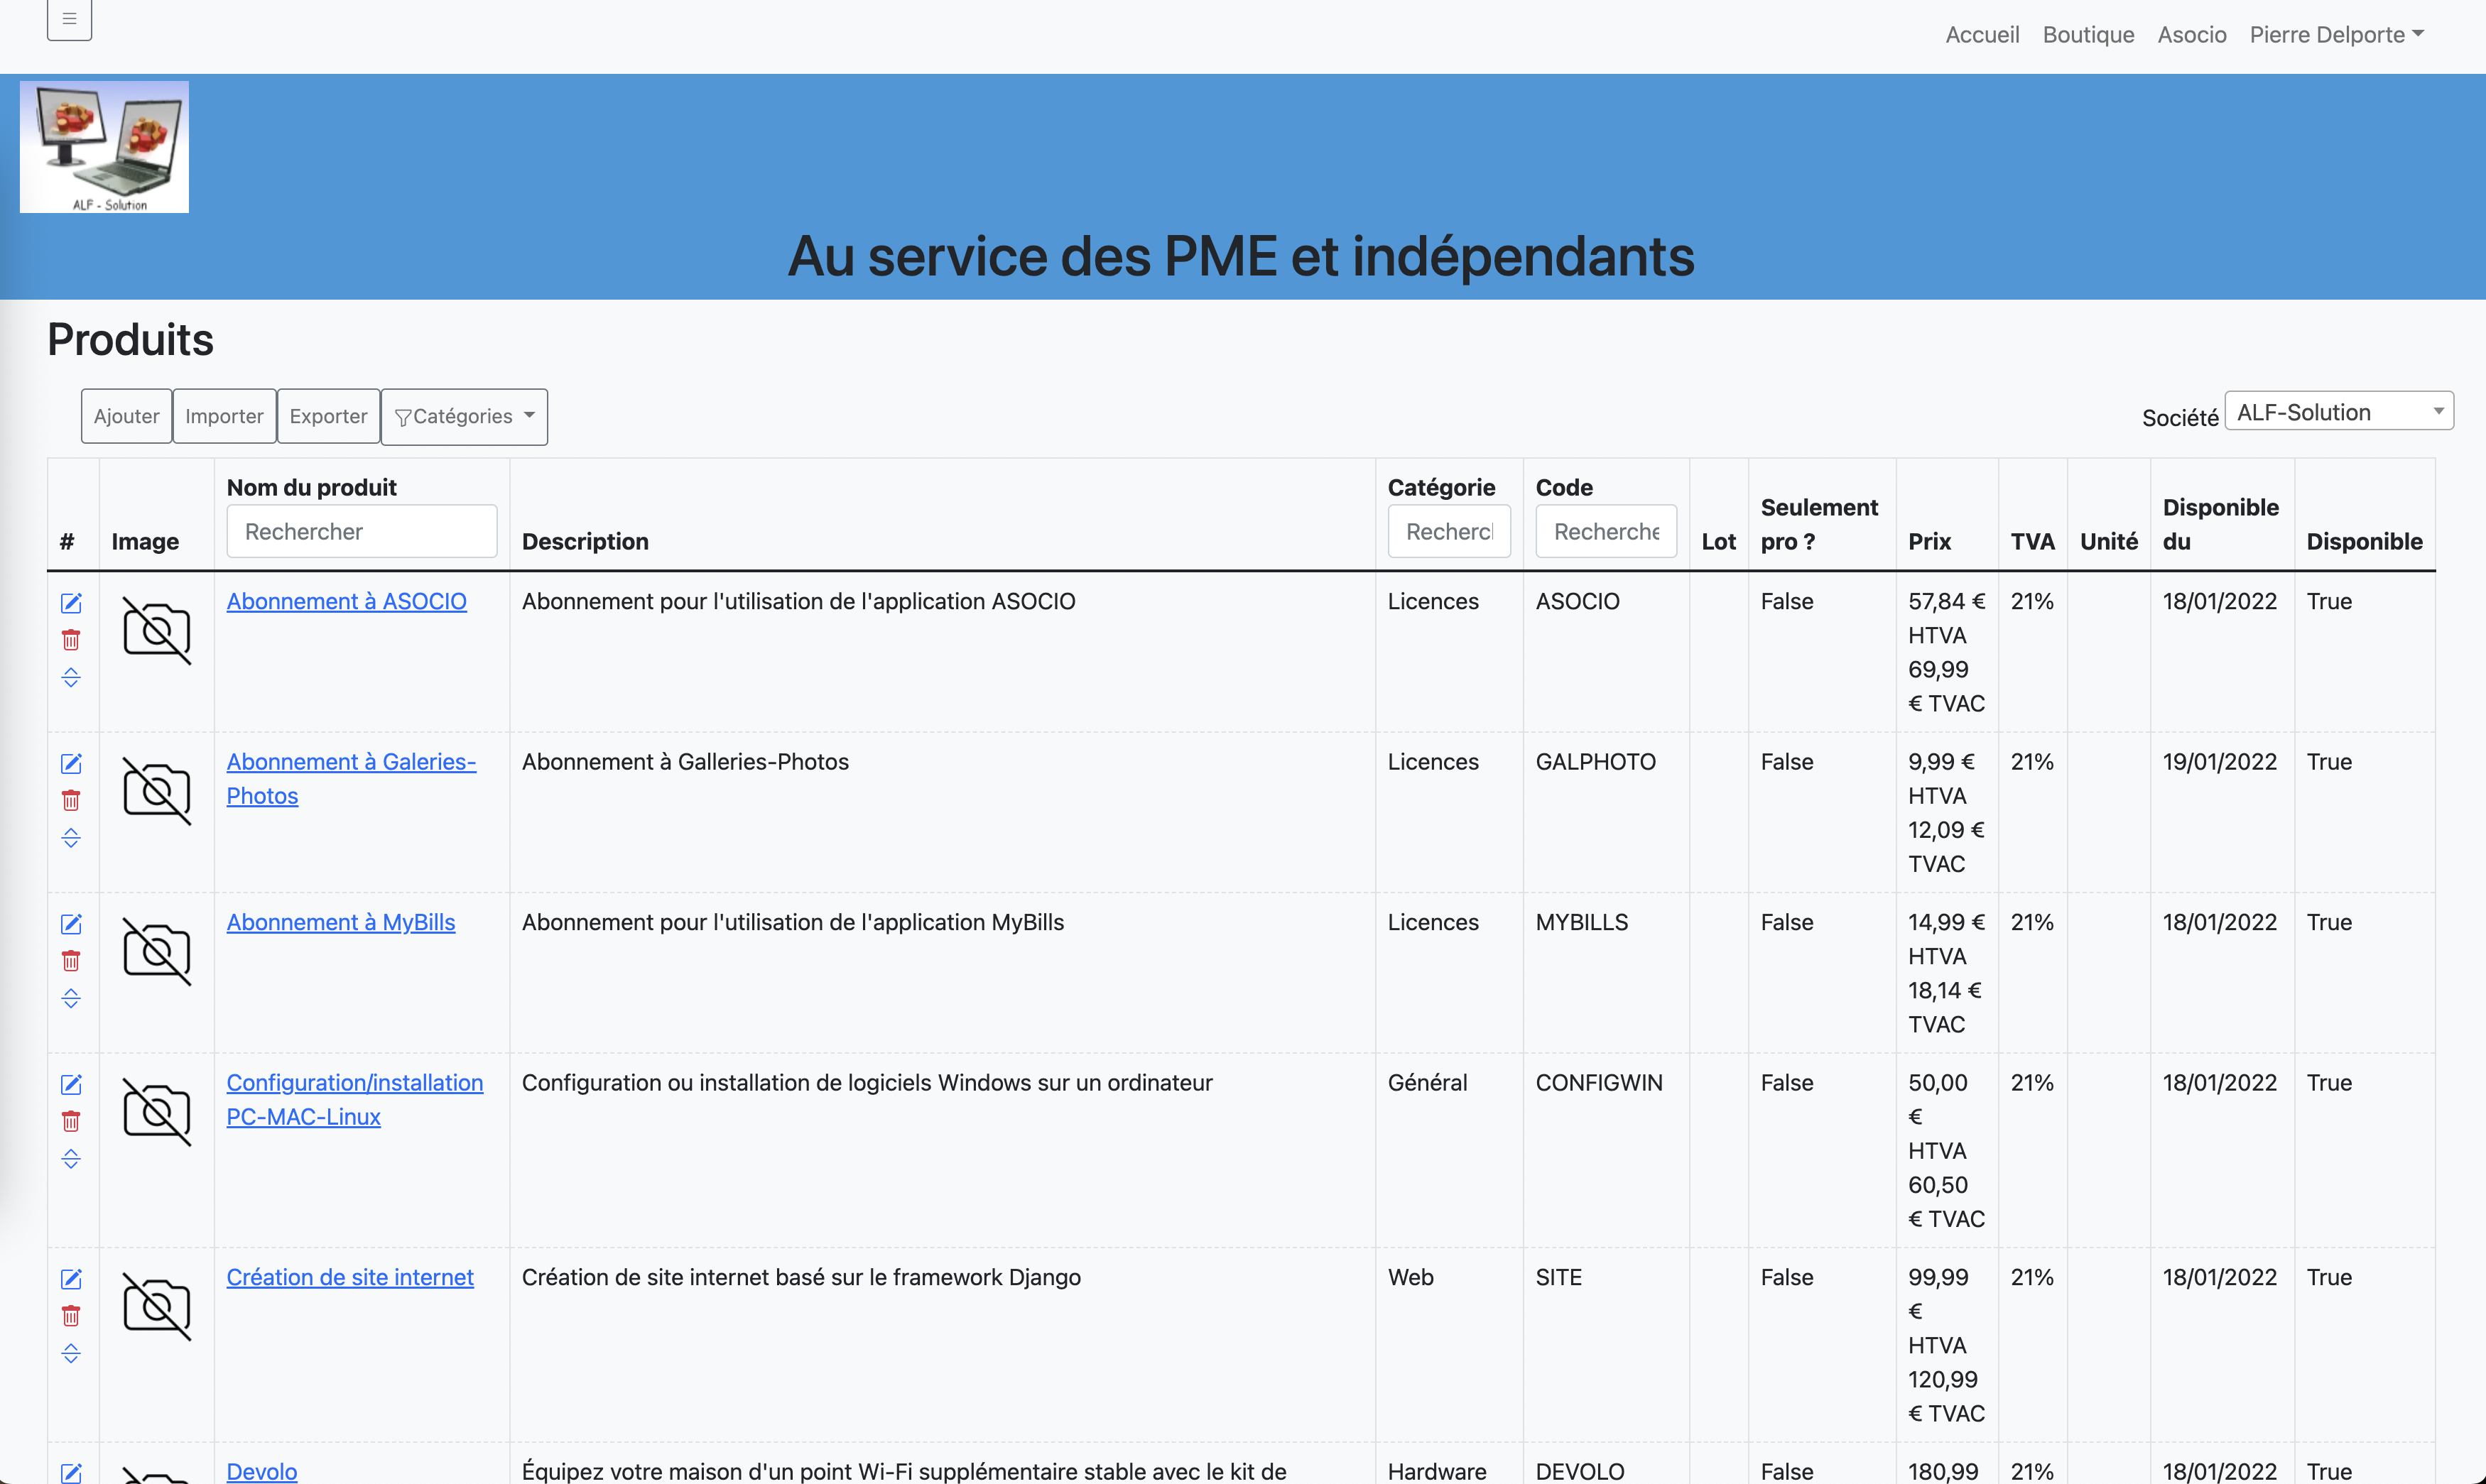This screenshot has height=1484, width=2486.
Task: Reorder arrows for SITE row
Action: [x=71, y=1353]
